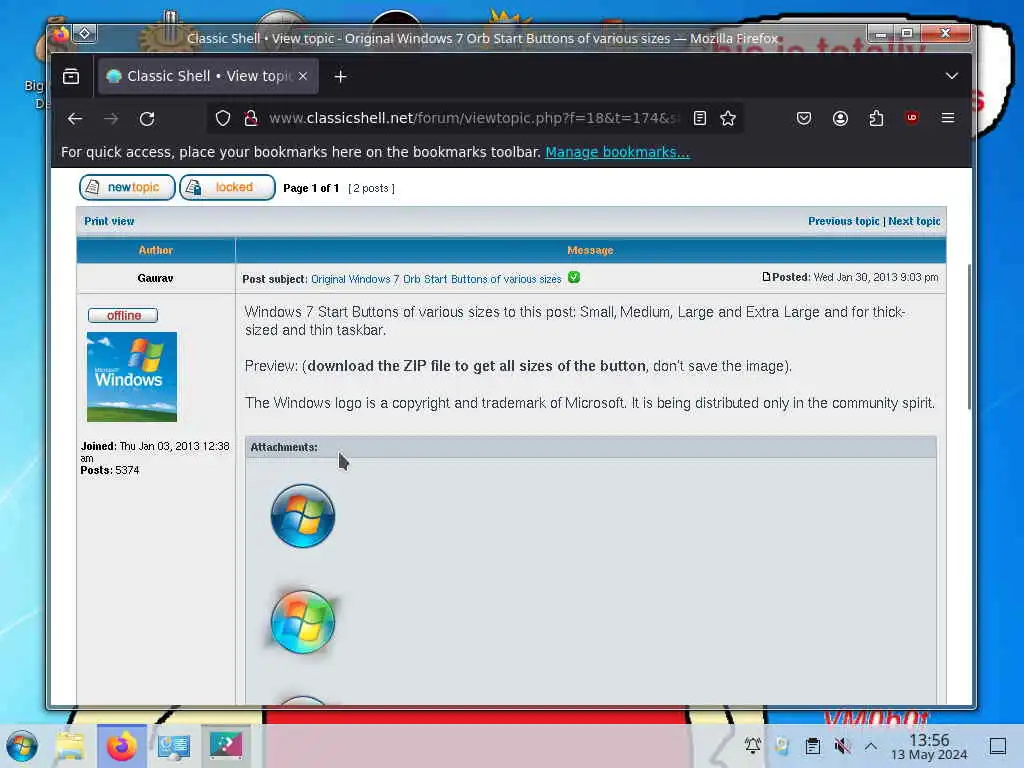The image size is (1024, 768).
Task: Open post subject Original Windows 7 Orb link
Action: [x=436, y=279]
